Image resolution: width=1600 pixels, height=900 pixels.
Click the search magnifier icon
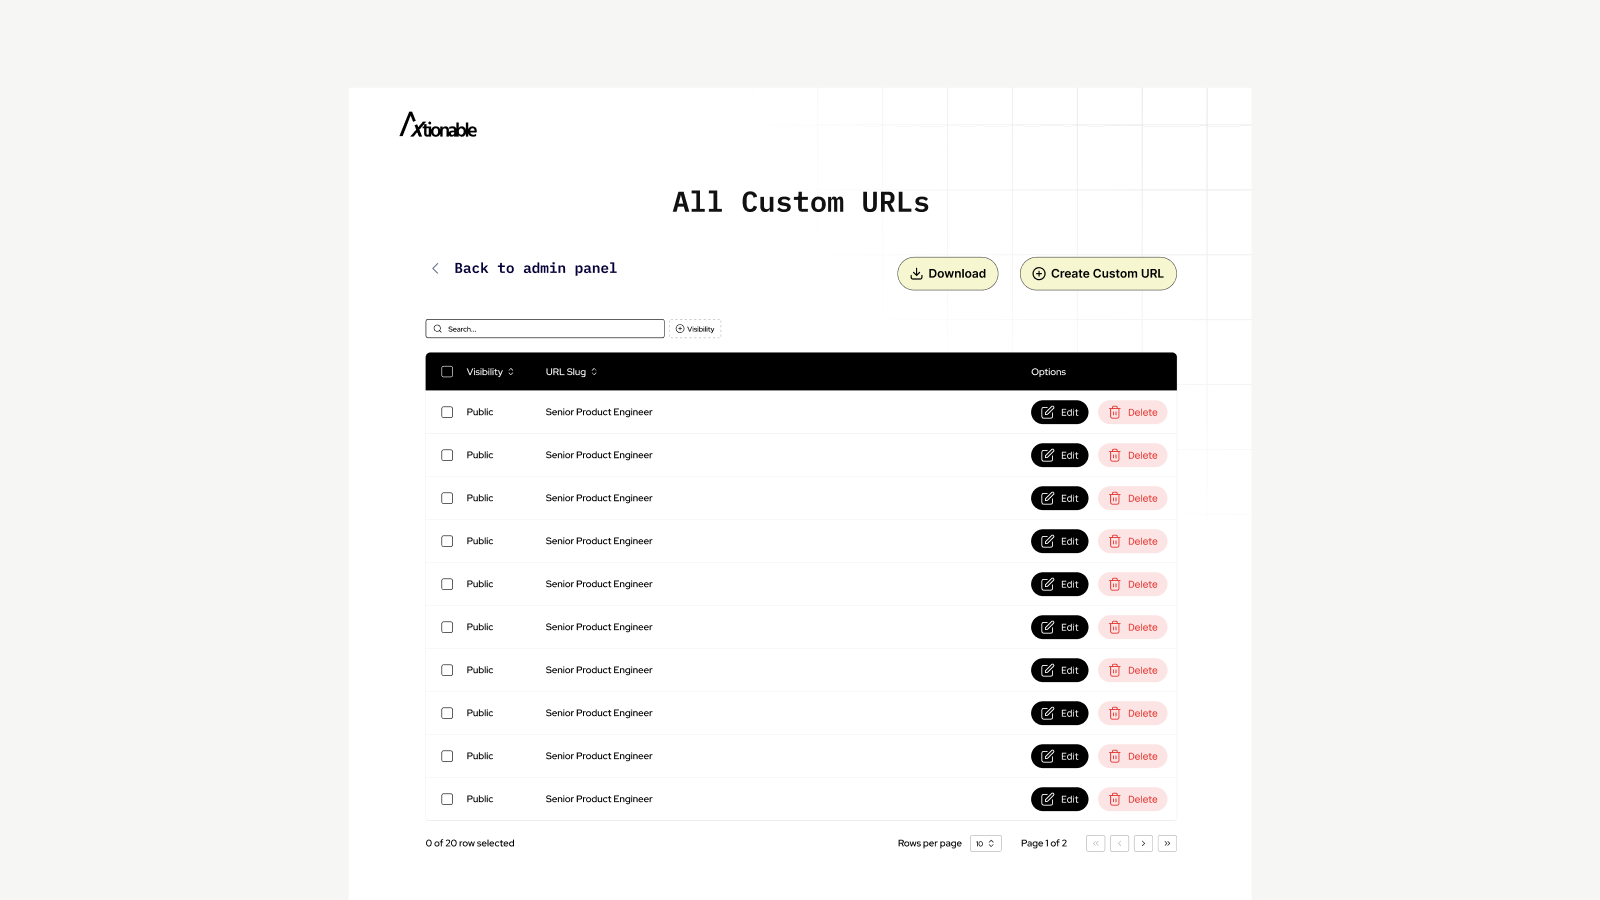click(x=438, y=328)
